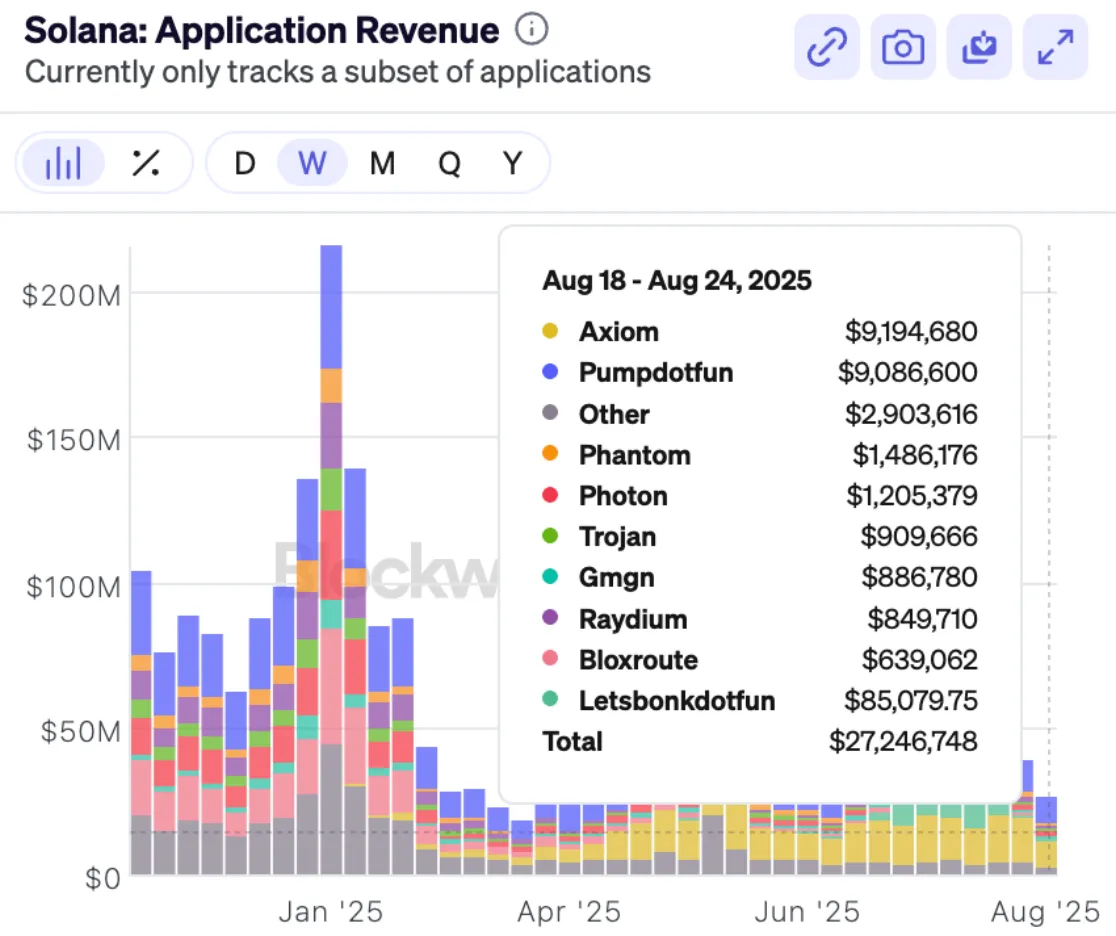
Task: Click the orange Phantom legend dot
Action: pos(549,455)
